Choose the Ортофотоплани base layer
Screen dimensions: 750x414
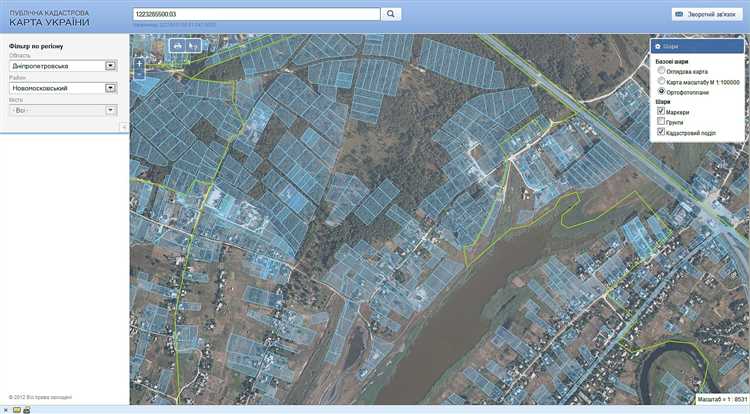662,92
